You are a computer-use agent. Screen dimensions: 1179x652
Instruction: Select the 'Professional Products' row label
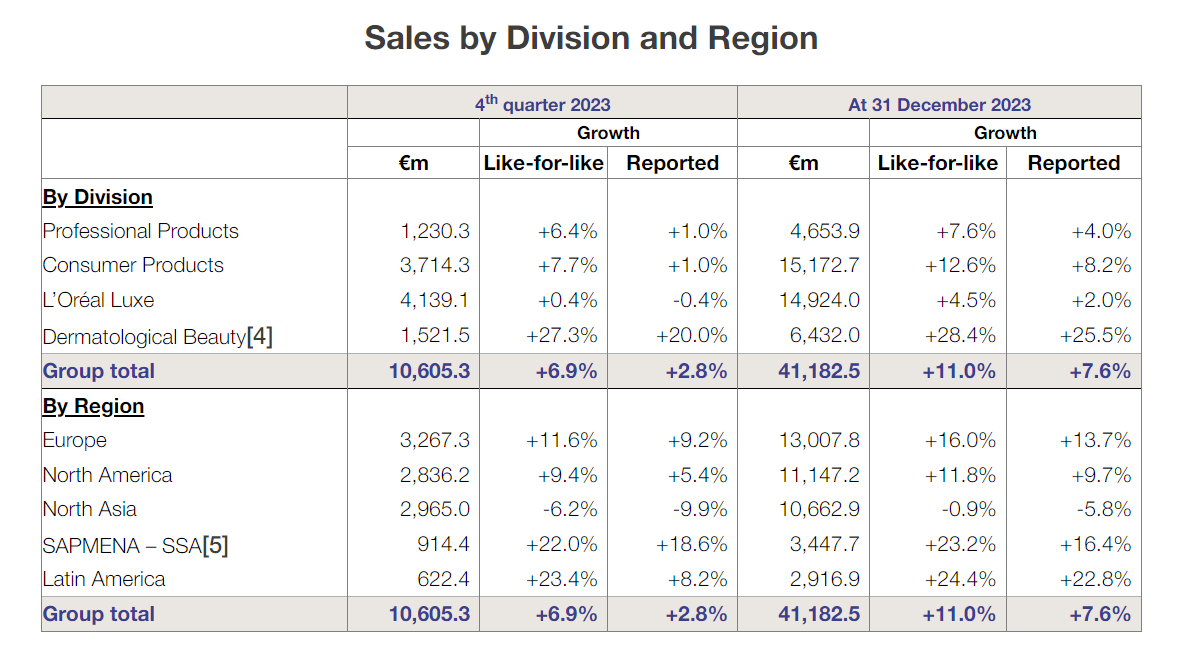click(141, 231)
